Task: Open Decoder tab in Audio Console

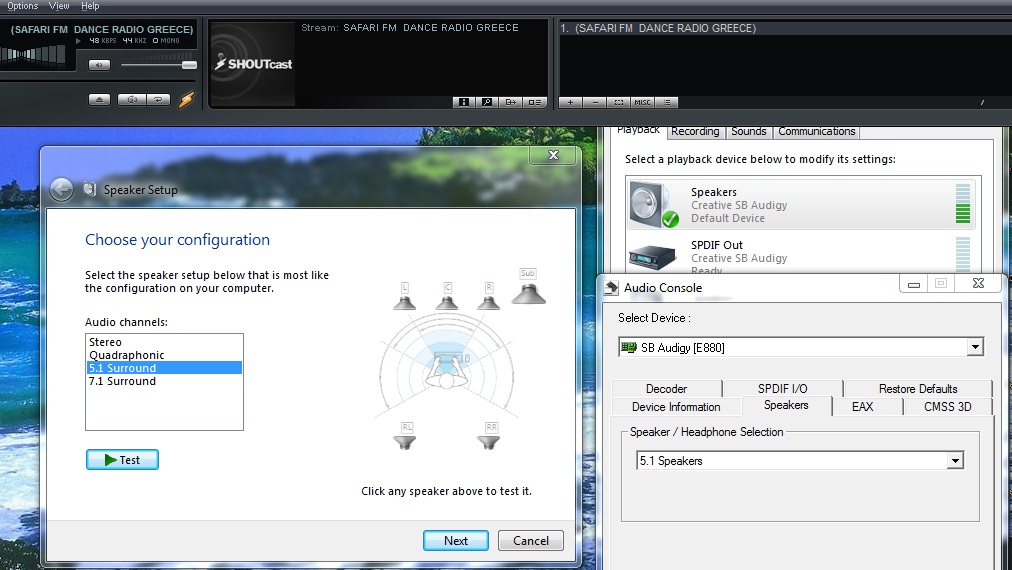Action: click(666, 389)
